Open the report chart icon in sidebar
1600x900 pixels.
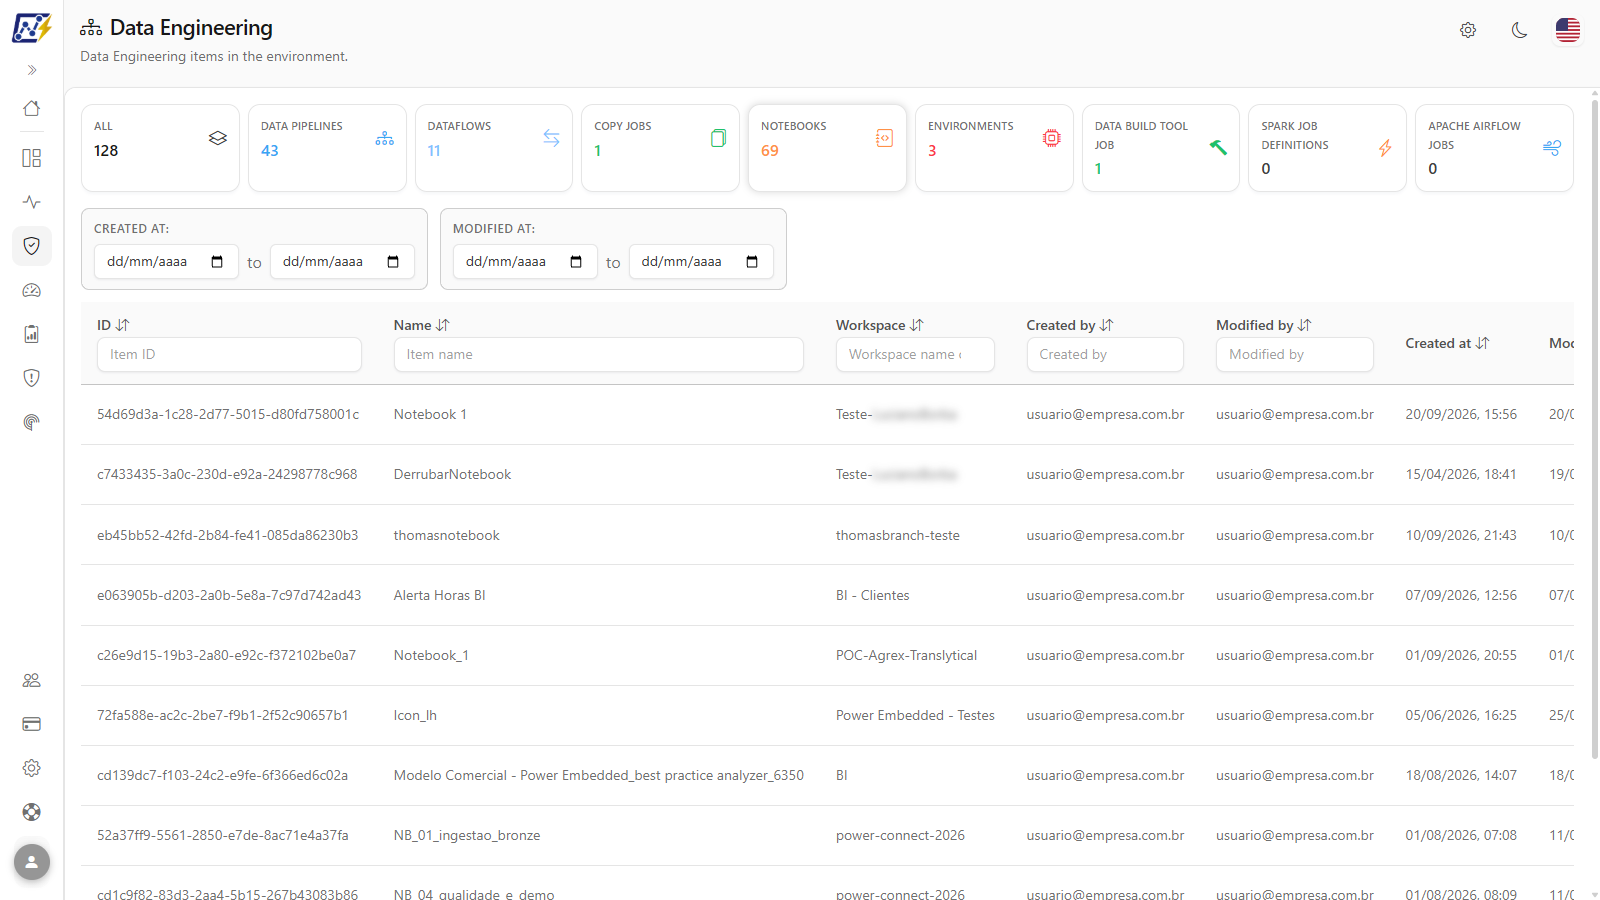tap(32, 334)
